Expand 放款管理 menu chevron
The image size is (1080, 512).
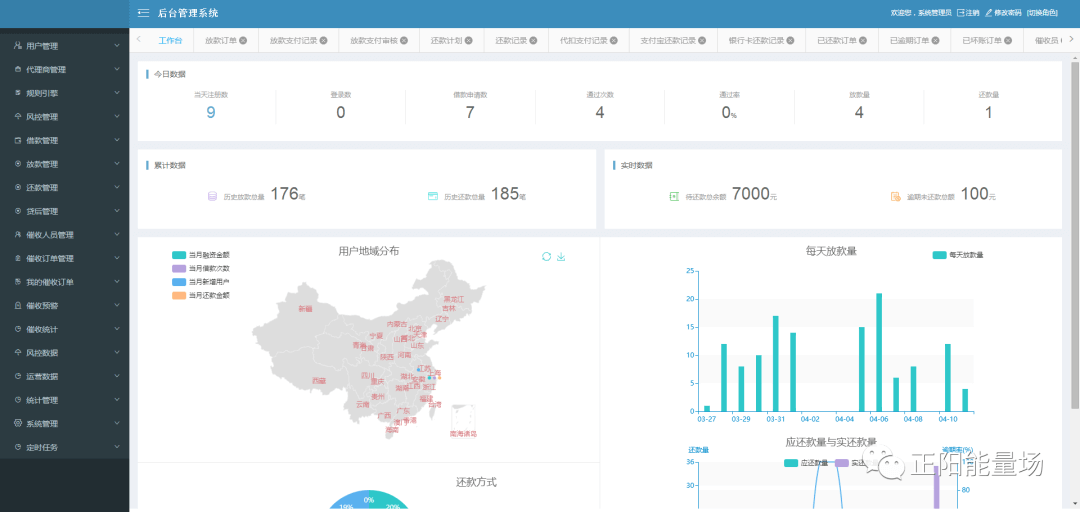(x=117, y=164)
